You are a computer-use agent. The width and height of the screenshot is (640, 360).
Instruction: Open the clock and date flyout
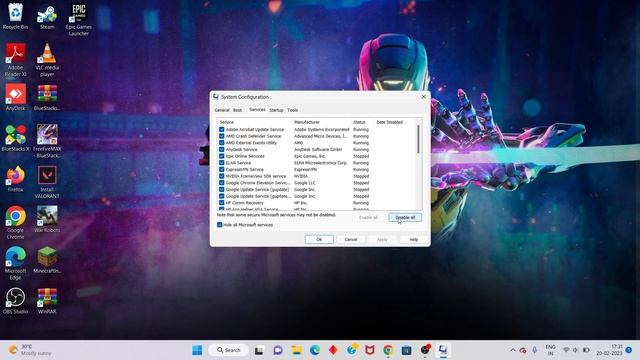click(609, 350)
